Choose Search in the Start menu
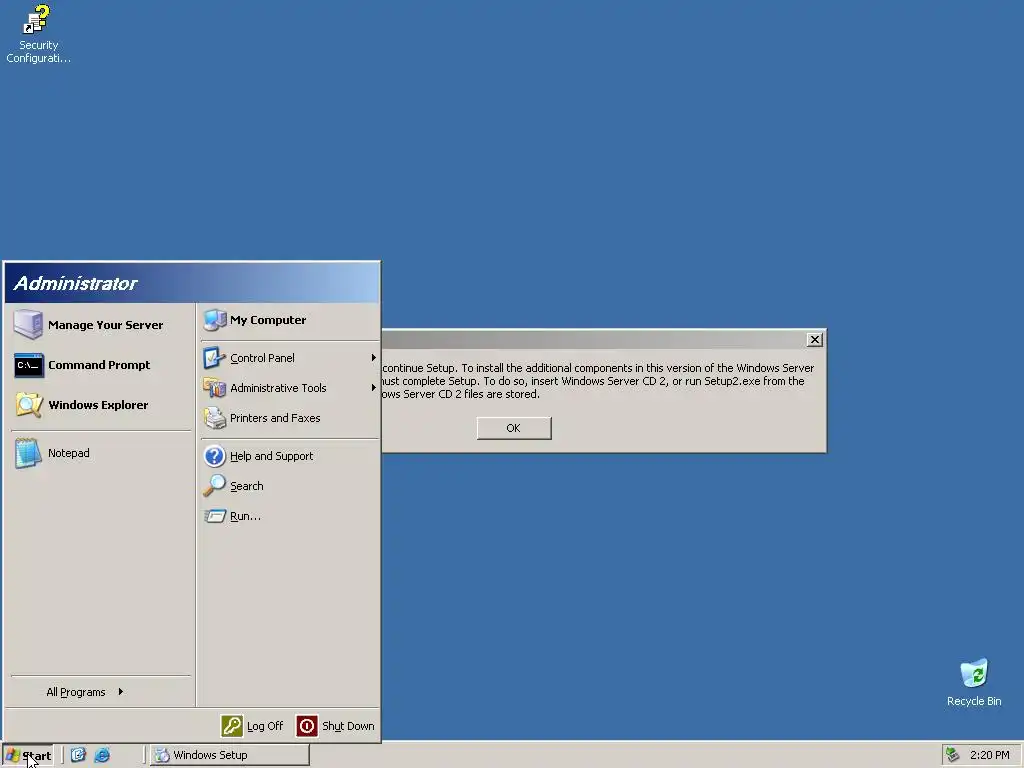Viewport: 1024px width, 768px height. point(289,486)
